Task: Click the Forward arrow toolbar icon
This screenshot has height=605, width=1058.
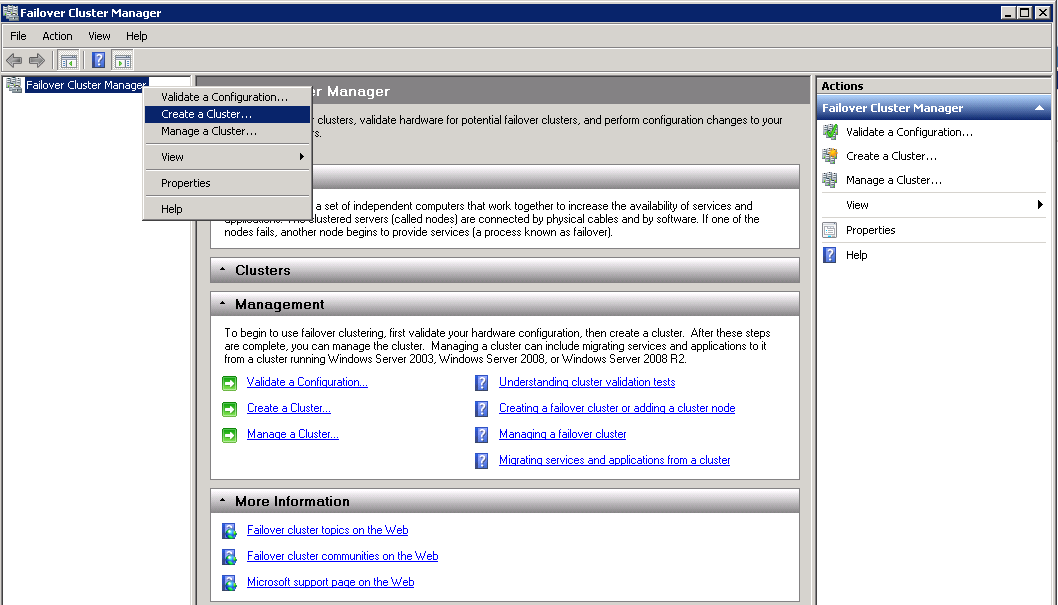Action: (37, 60)
